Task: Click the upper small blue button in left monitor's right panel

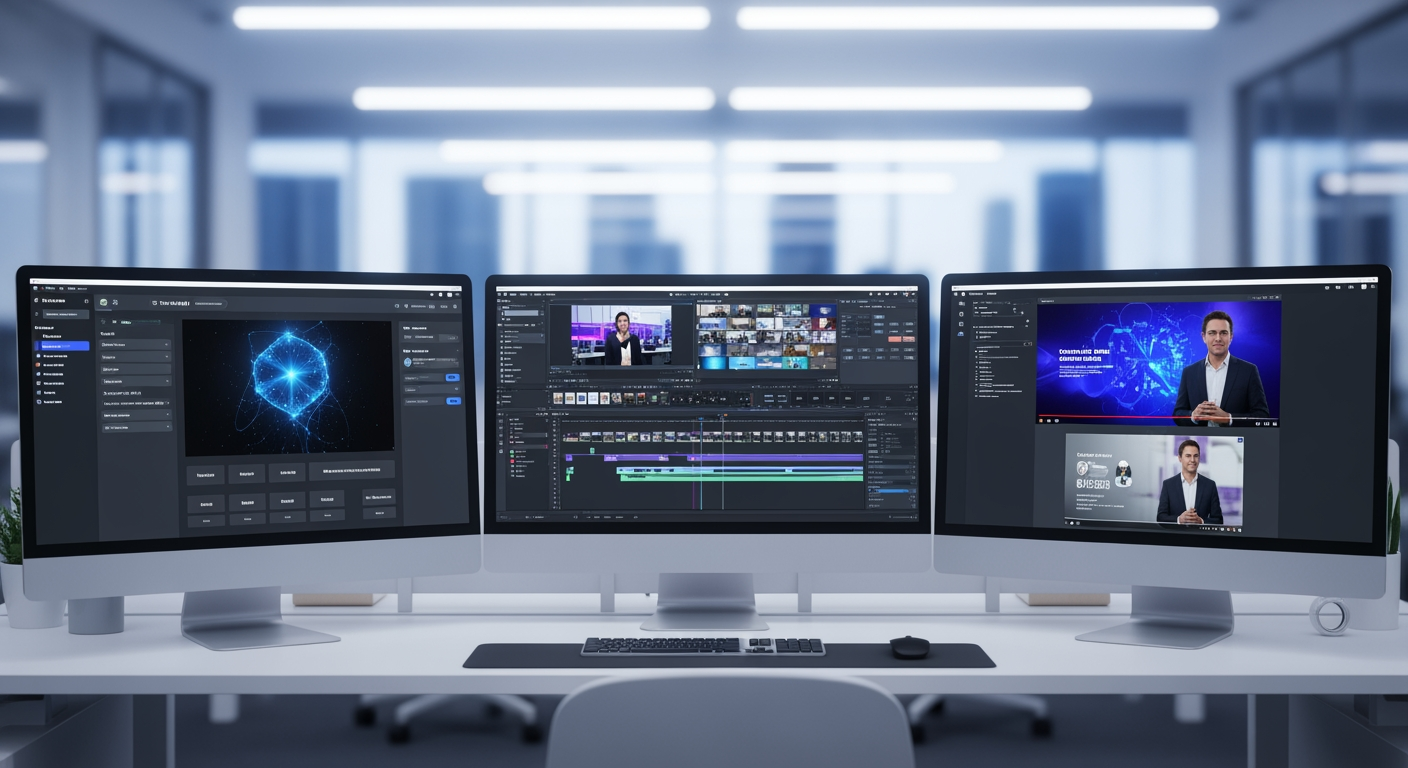Action: pos(452,378)
